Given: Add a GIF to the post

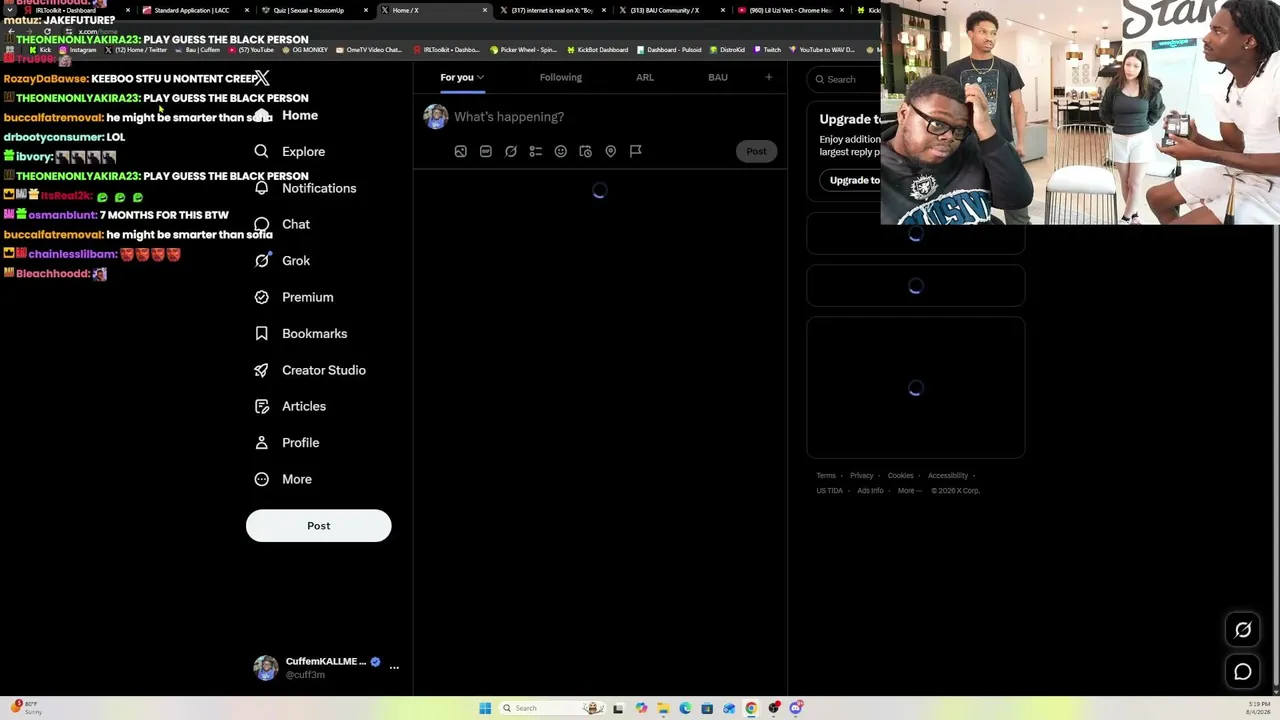Looking at the screenshot, I should tap(486, 151).
